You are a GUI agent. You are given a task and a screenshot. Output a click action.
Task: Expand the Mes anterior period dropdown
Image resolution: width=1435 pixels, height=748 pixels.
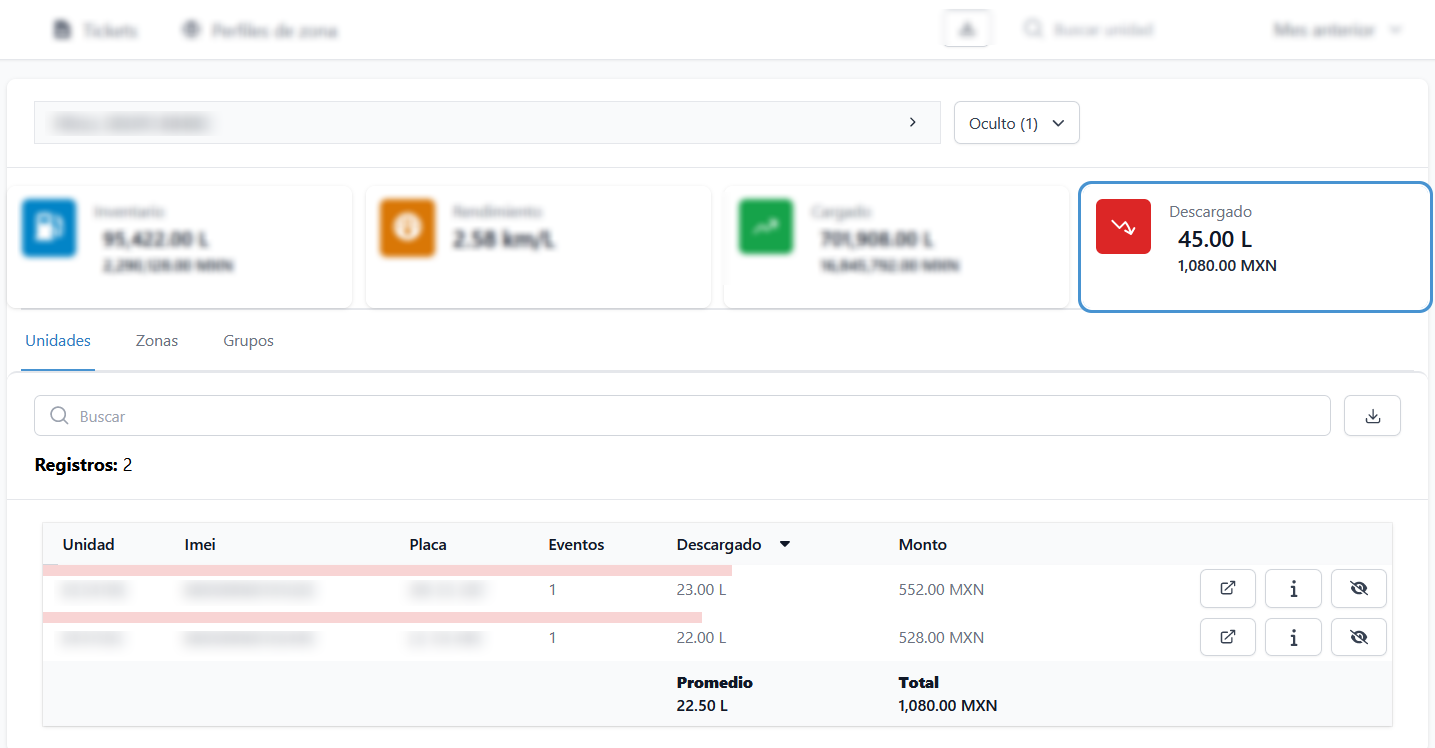[x=1337, y=31]
